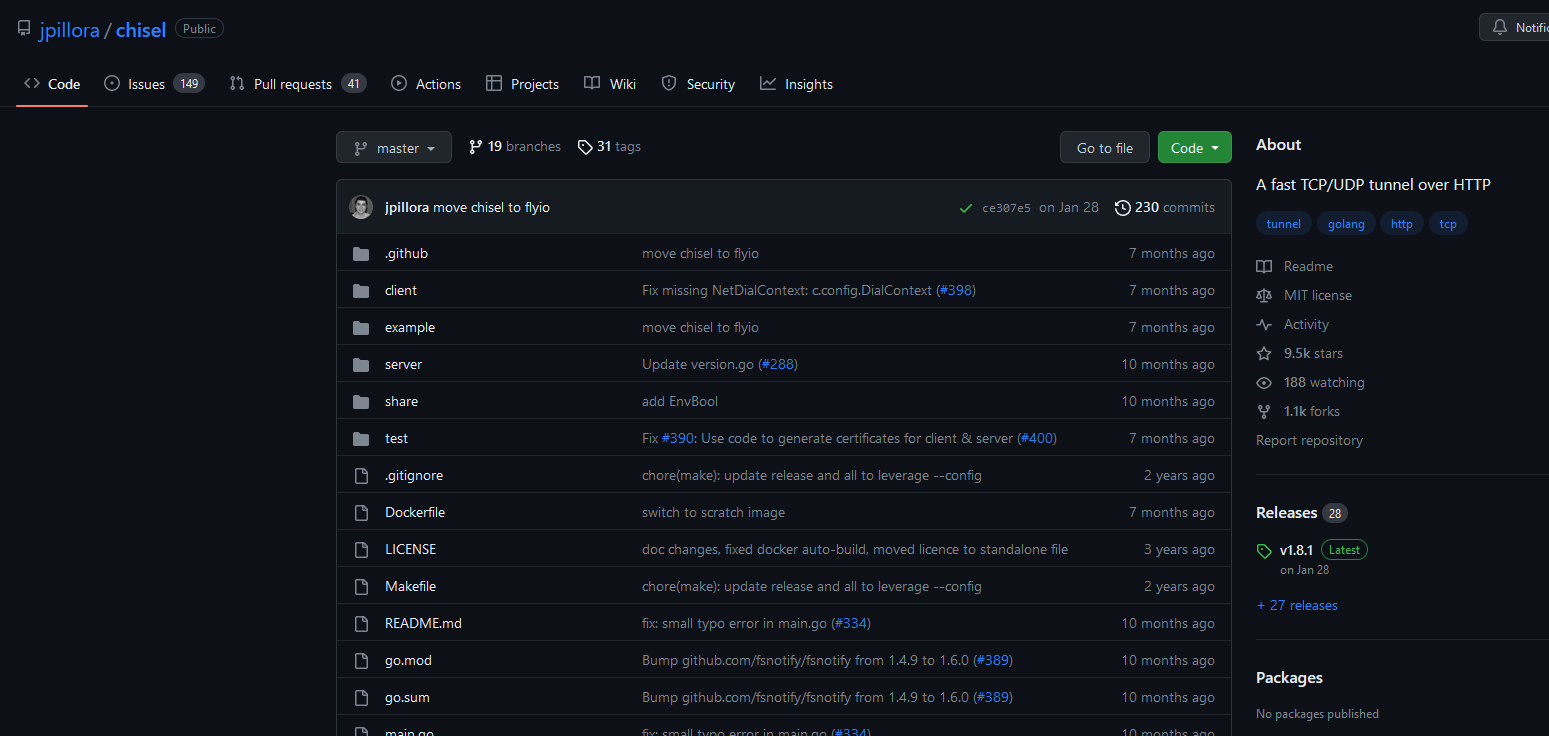The height and width of the screenshot is (736, 1549).
Task: View the 1.1k forks list
Action: [x=1298, y=412]
